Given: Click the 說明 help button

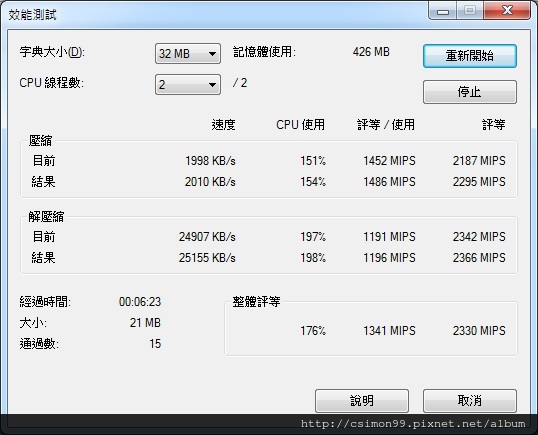Looking at the screenshot, I should (x=362, y=401).
